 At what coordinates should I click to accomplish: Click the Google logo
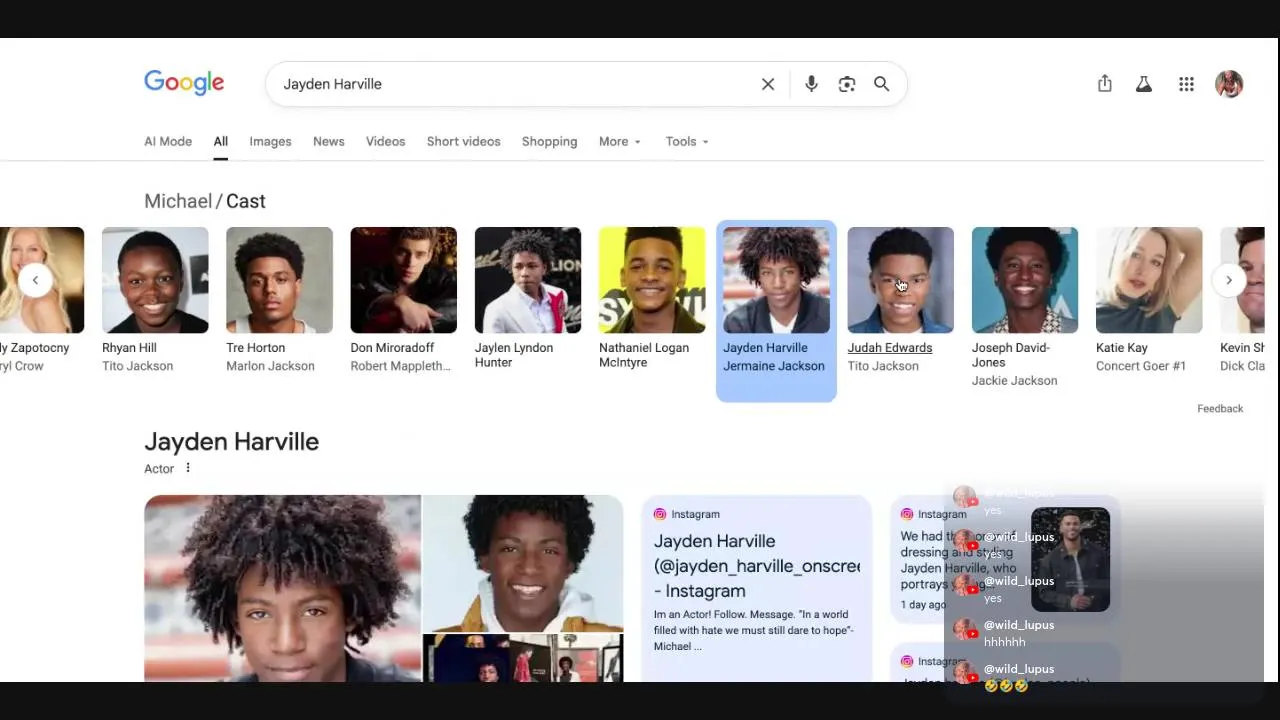[184, 83]
